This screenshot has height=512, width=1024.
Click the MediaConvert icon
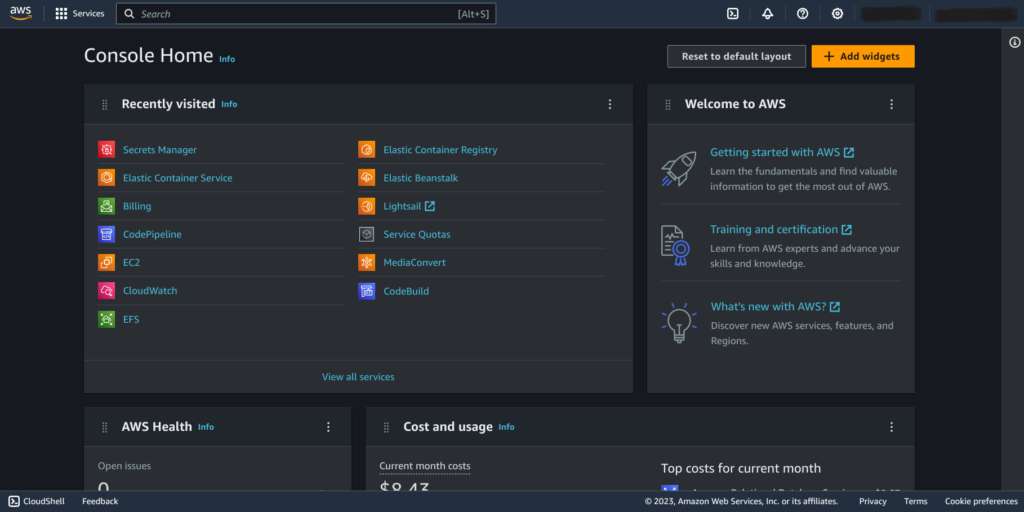pyautogui.click(x=367, y=263)
